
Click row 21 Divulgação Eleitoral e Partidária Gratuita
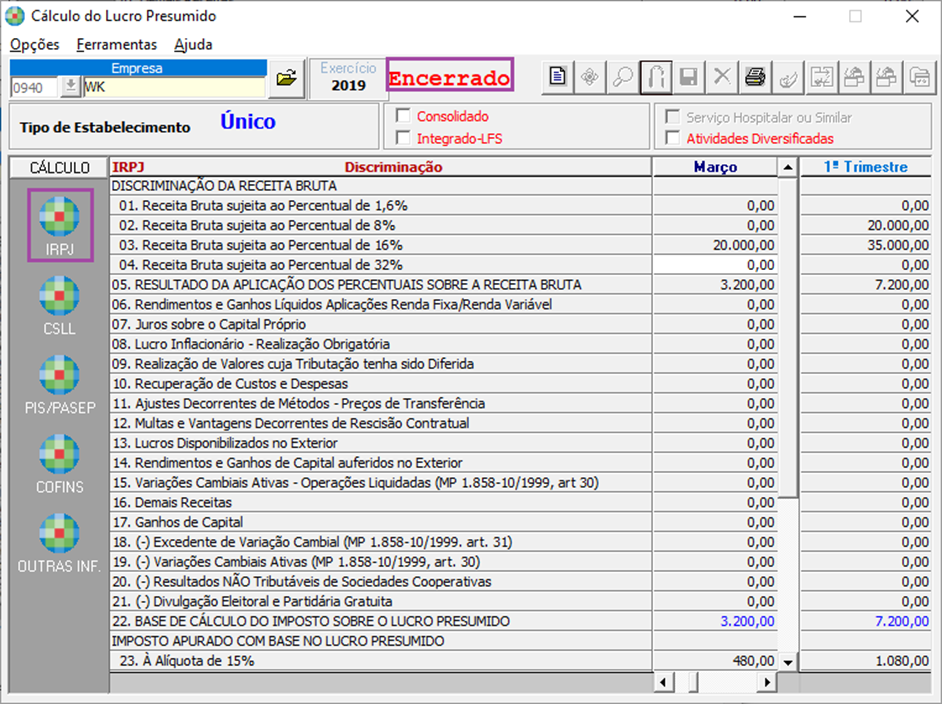click(x=381, y=601)
